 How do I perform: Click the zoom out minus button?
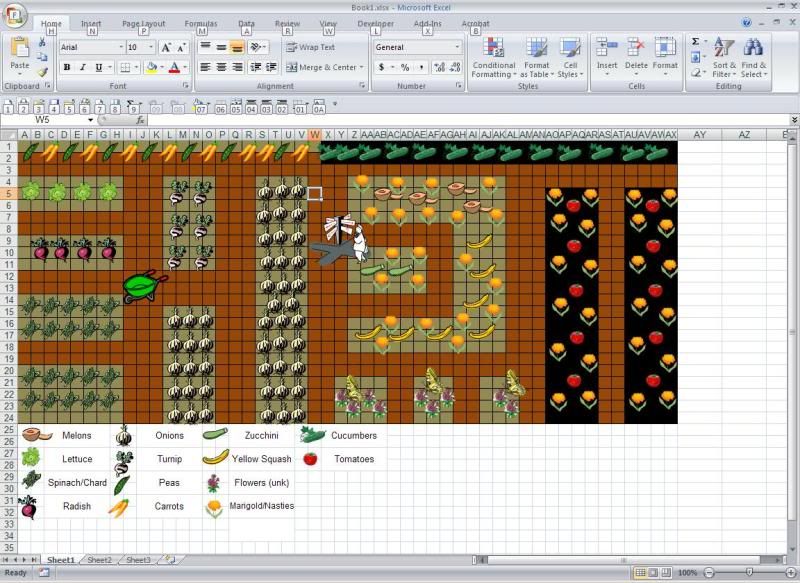pyautogui.click(x=709, y=573)
